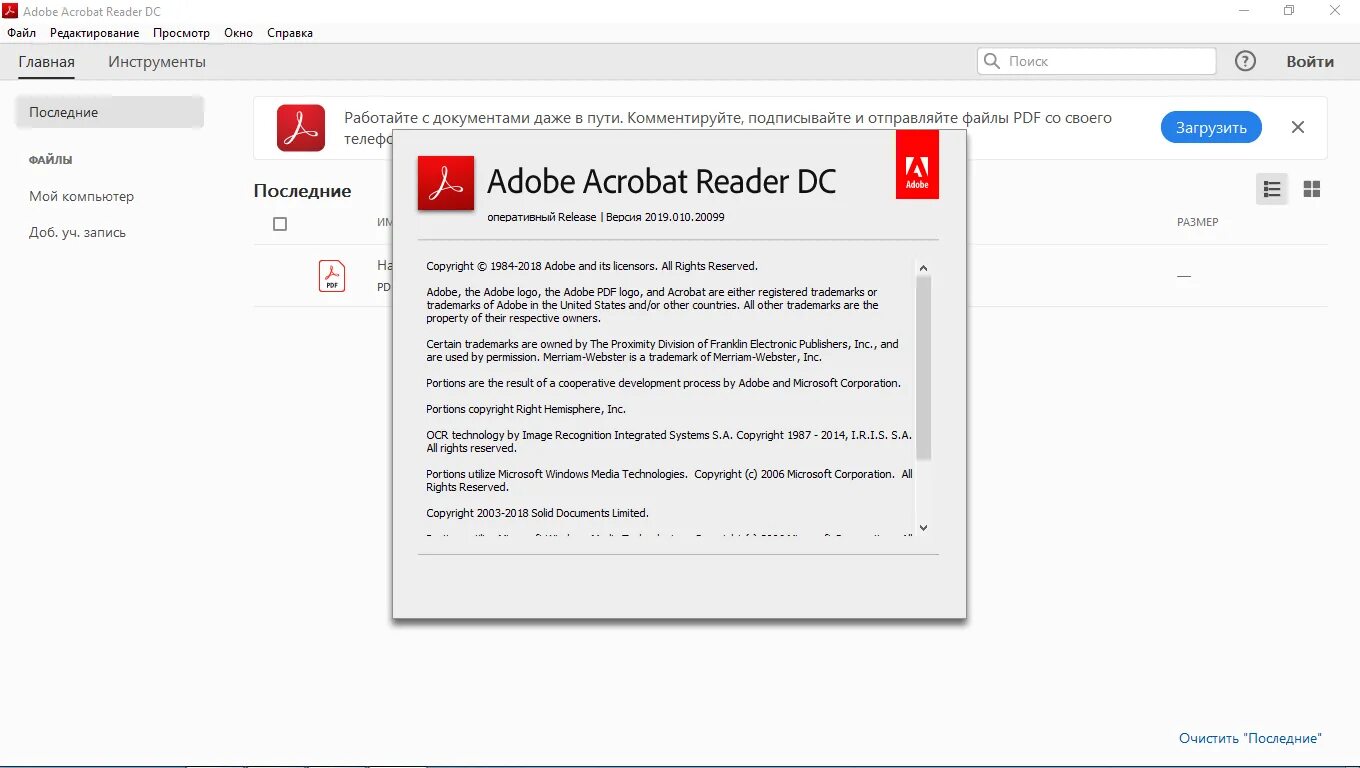Viewport: 1360px width, 768px height.
Task: Open Мой компьютер in the sidebar
Action: [81, 196]
